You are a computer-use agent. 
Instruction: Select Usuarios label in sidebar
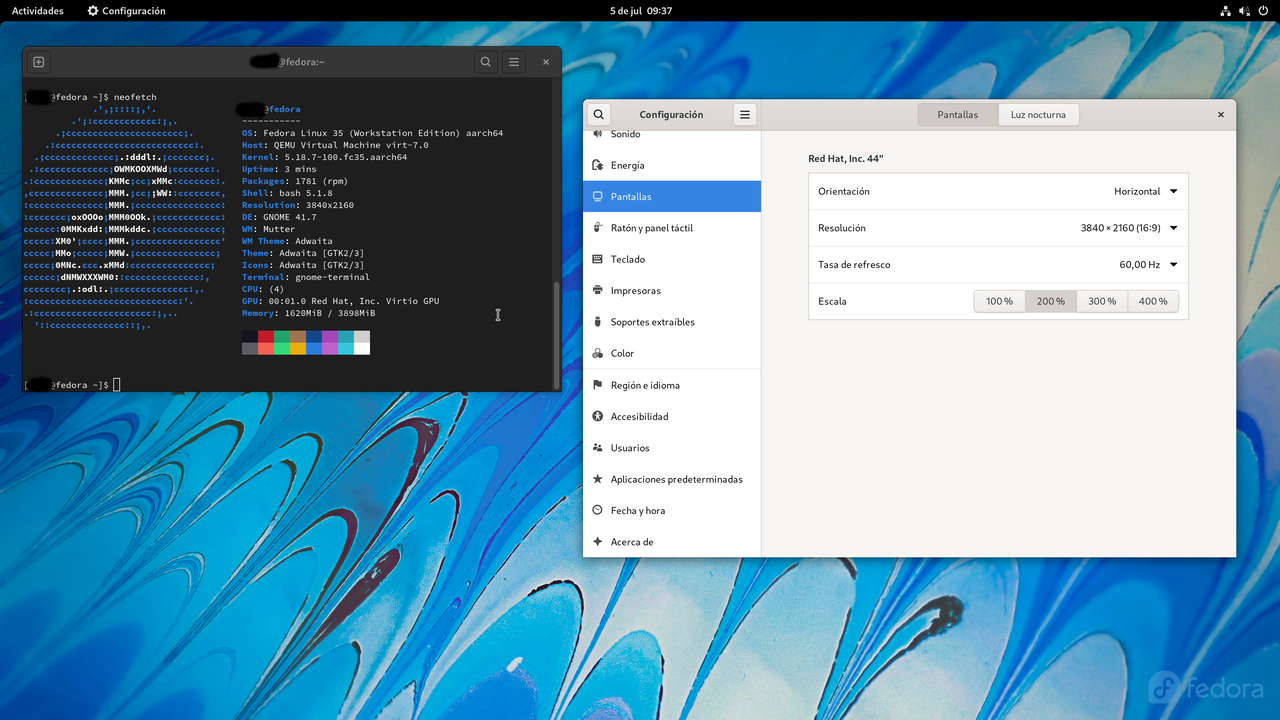[x=630, y=448]
